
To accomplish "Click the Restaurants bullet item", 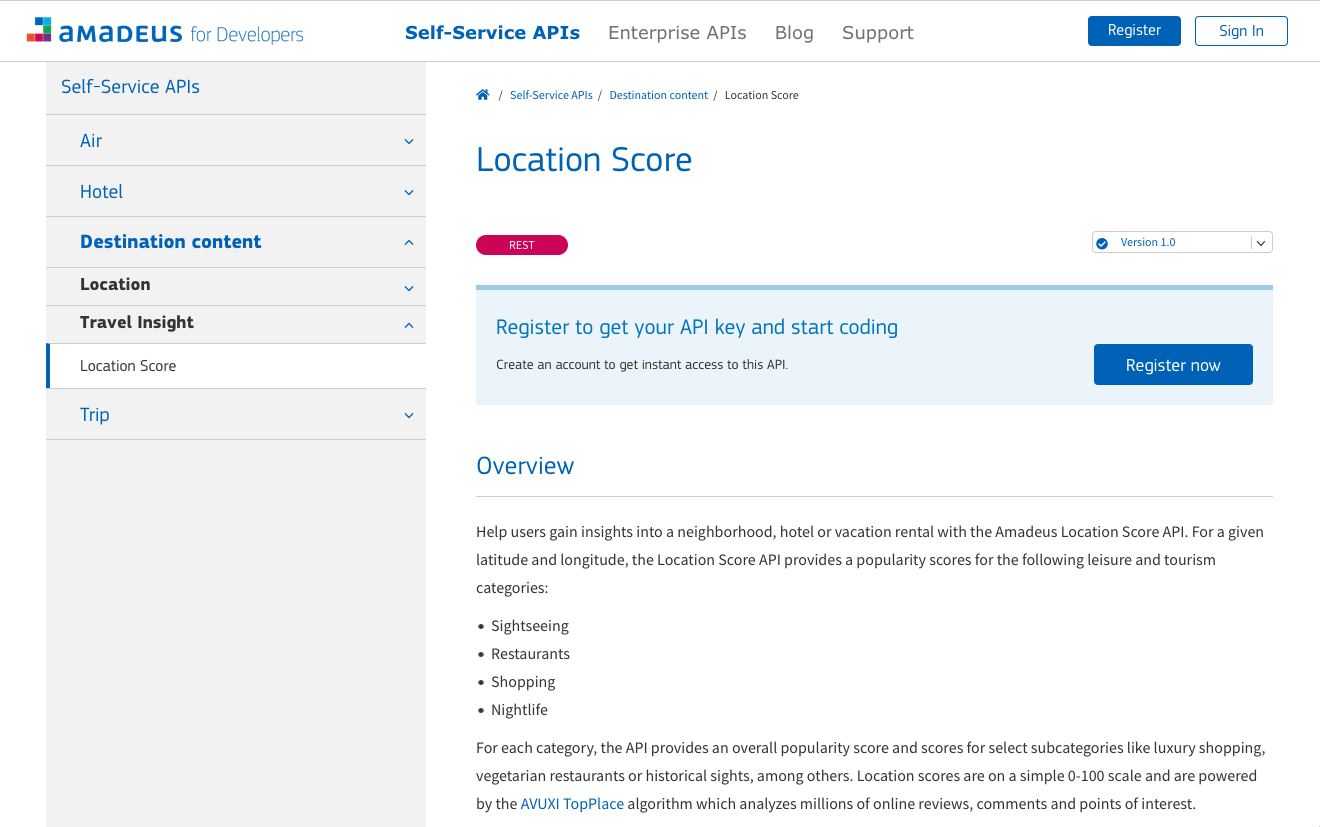I will [530, 654].
